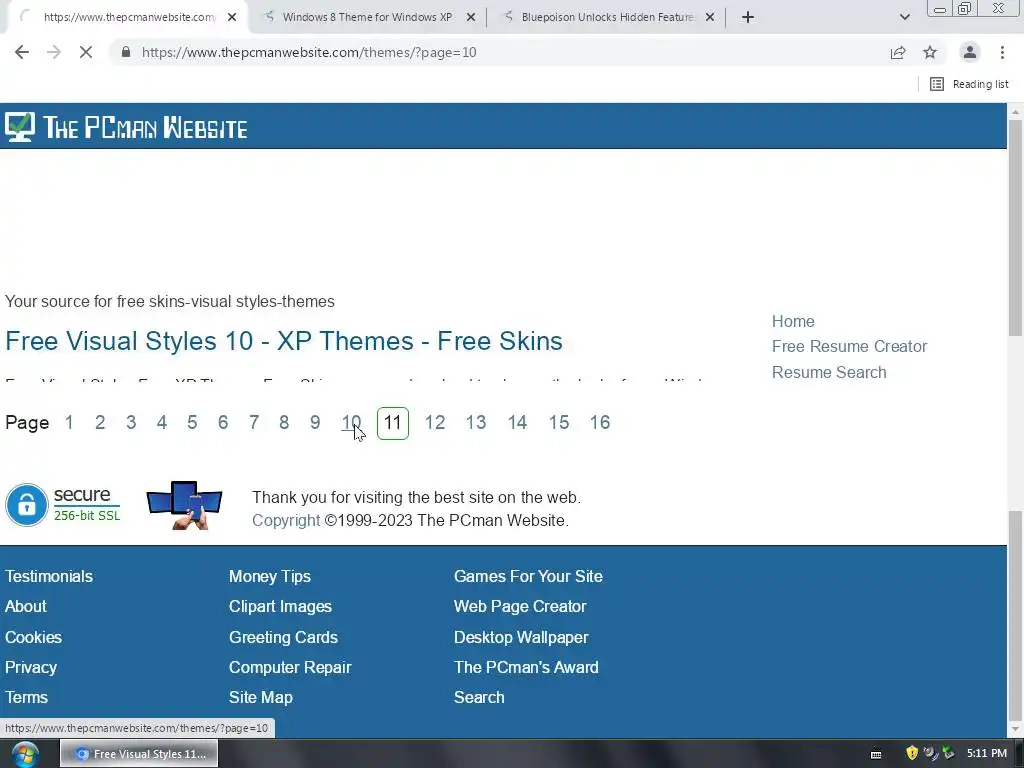The width and height of the screenshot is (1024, 768).
Task: Click the highlighted page 11
Action: pyautogui.click(x=392, y=423)
